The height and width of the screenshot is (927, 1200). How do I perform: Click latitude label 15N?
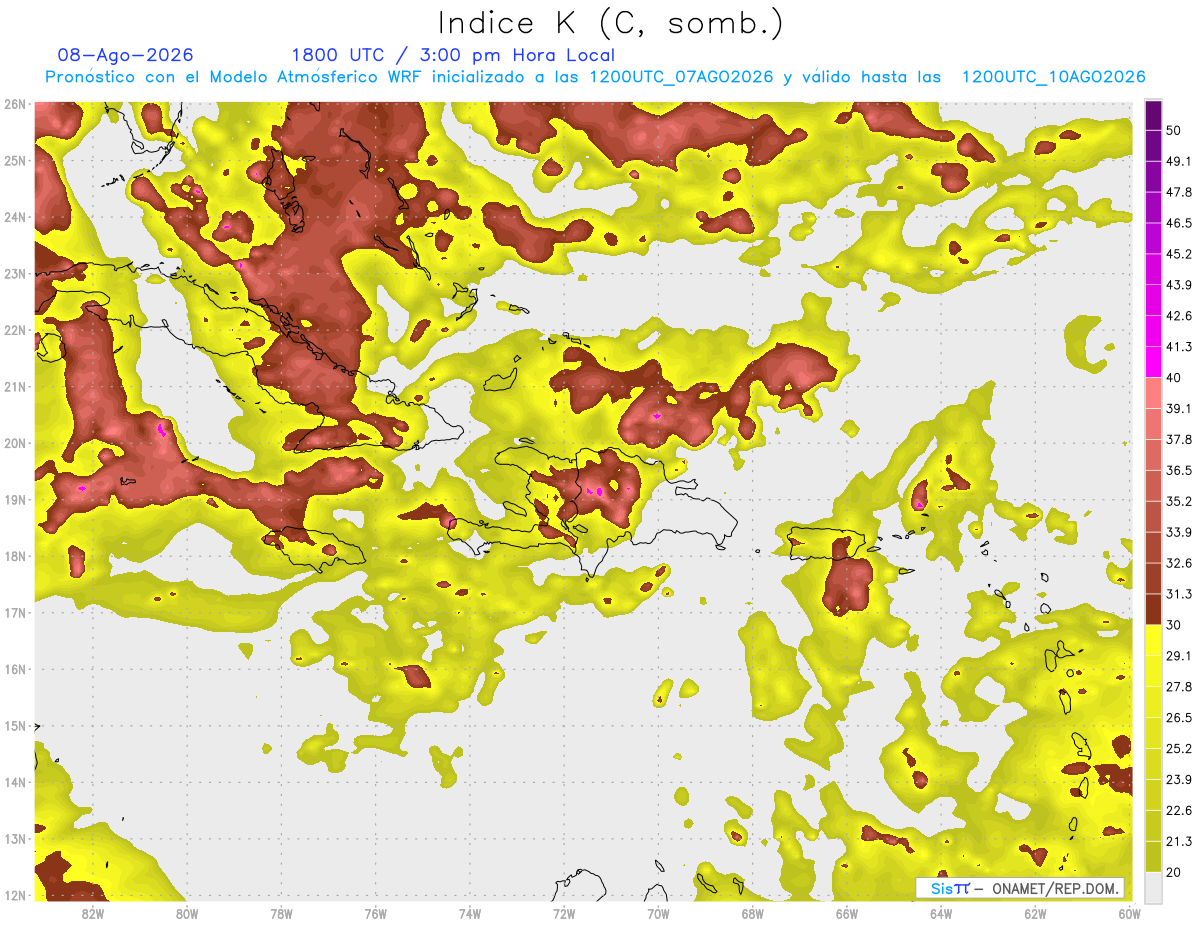(x=14, y=726)
